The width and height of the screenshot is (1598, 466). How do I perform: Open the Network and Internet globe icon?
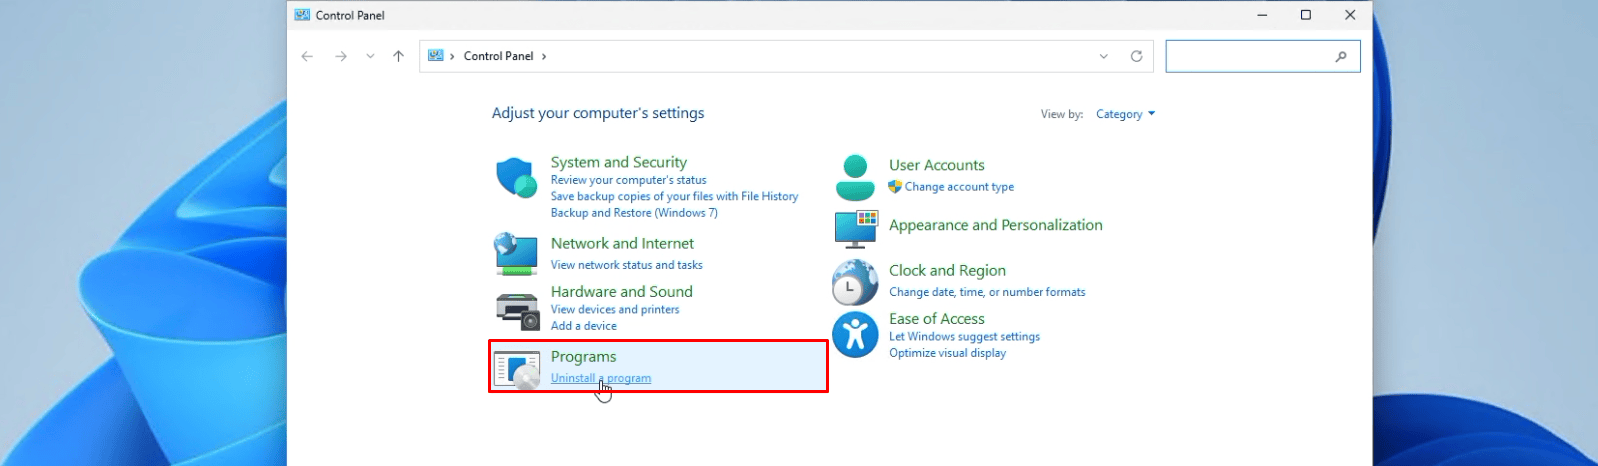(517, 253)
